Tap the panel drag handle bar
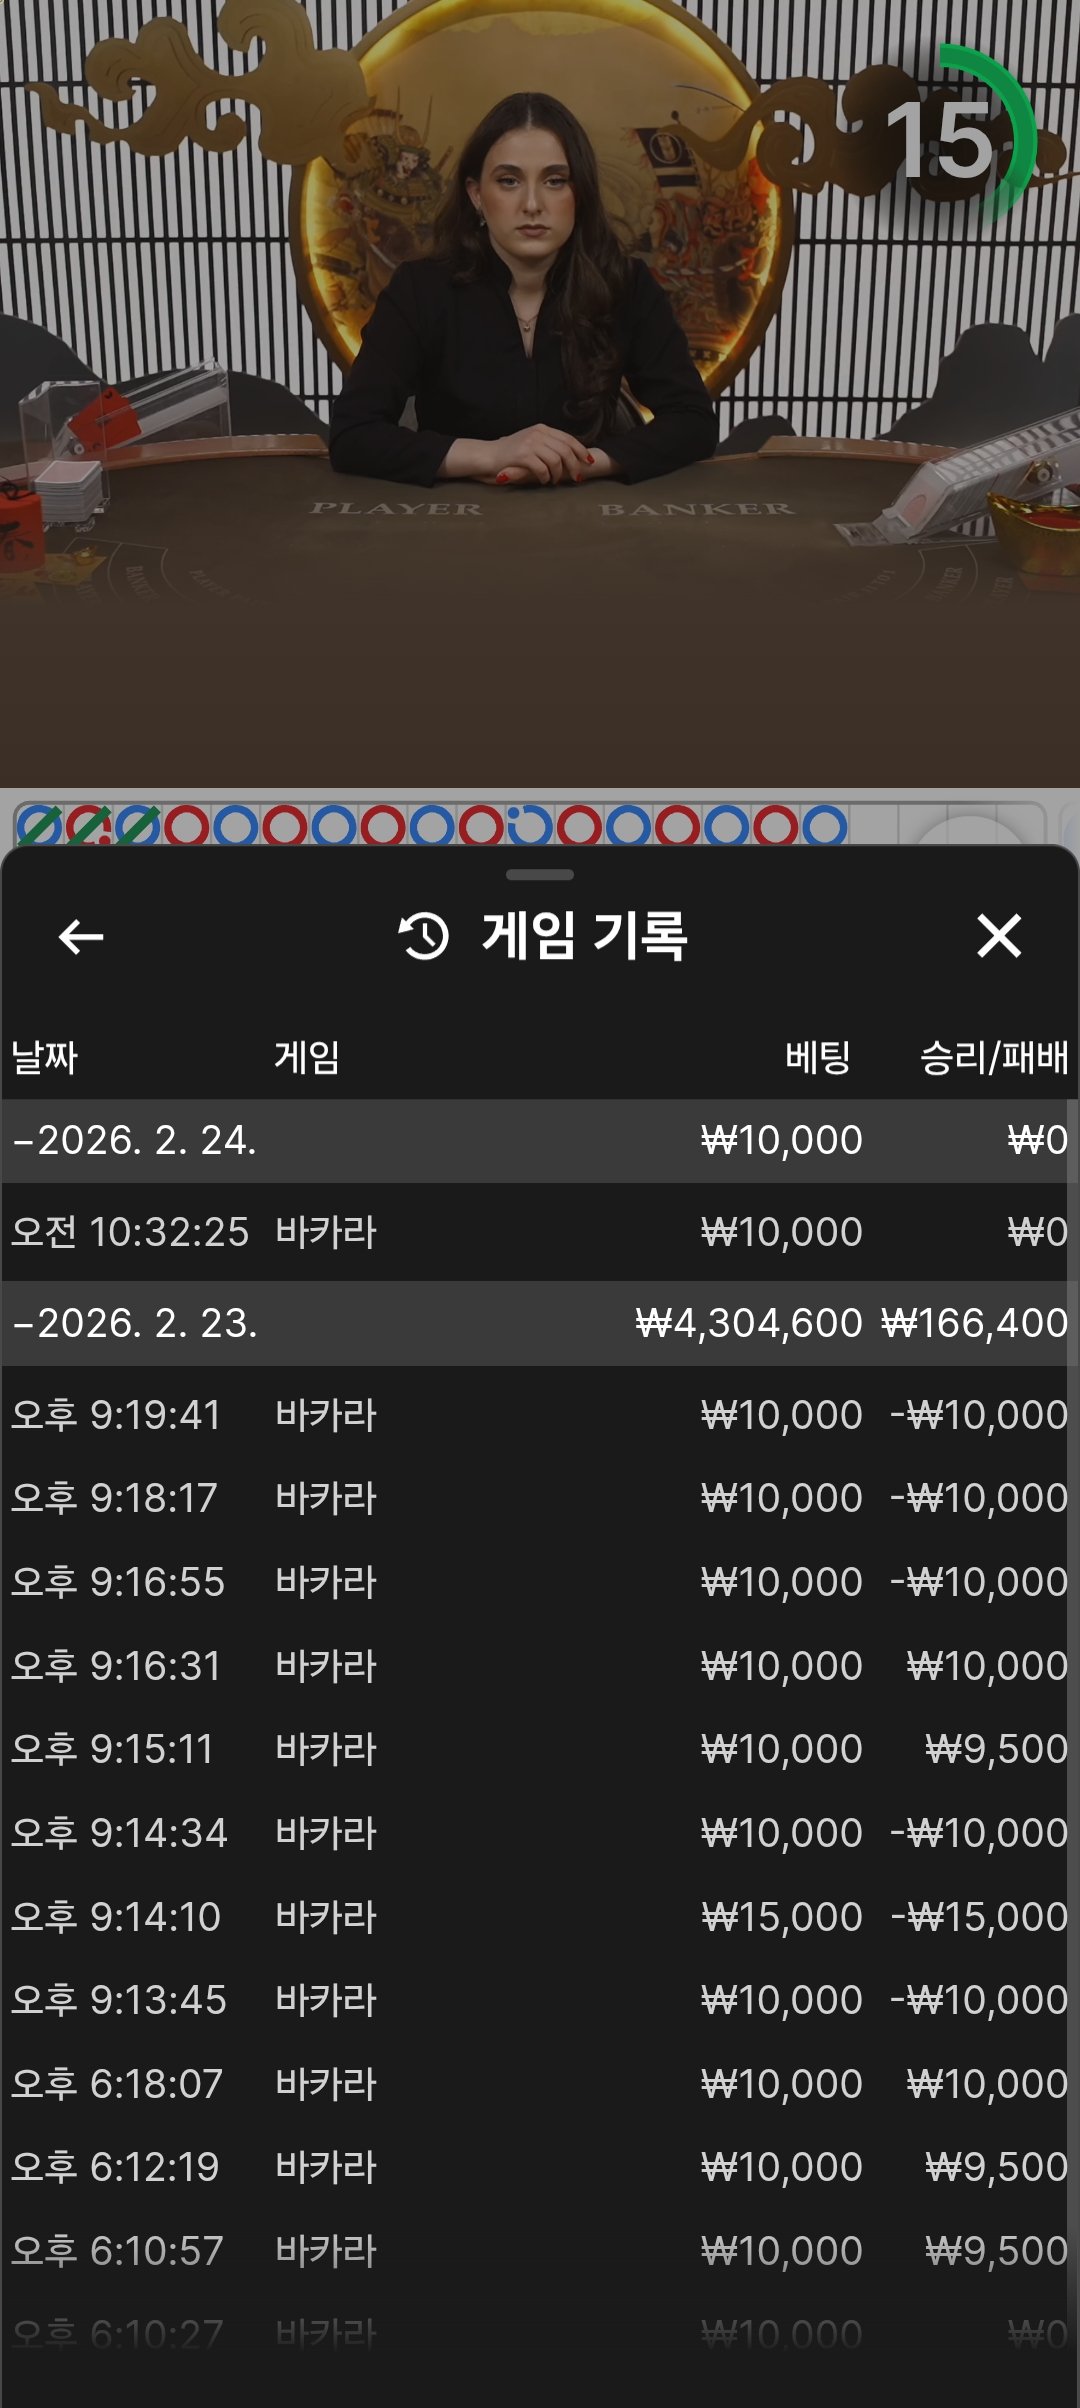Screen dimensions: 1080x2408 [540, 875]
